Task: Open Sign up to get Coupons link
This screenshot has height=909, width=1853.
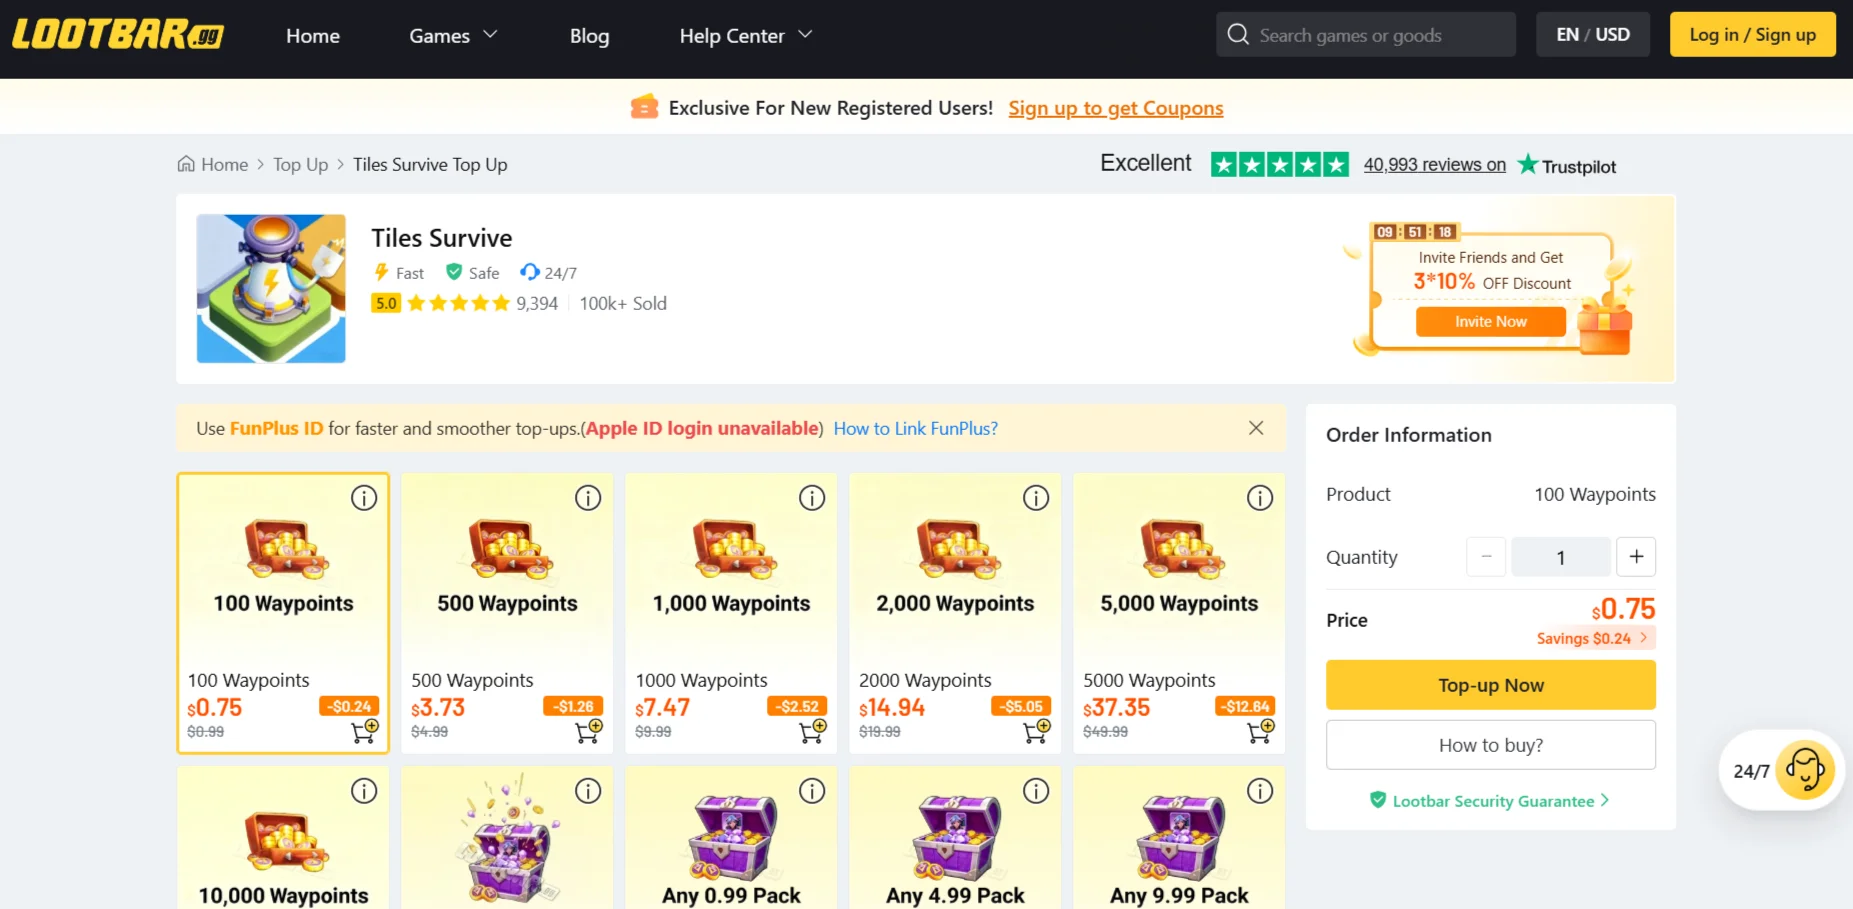Action: [1115, 108]
